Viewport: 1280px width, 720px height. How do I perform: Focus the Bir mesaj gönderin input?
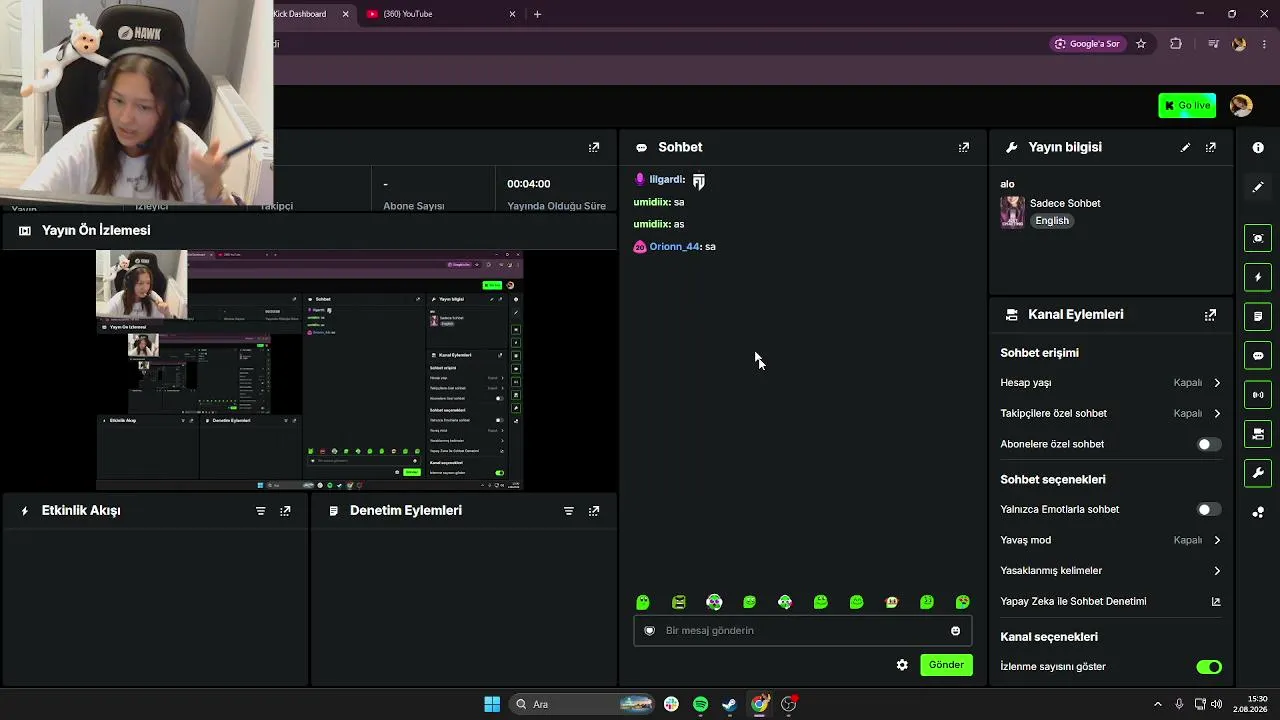803,631
